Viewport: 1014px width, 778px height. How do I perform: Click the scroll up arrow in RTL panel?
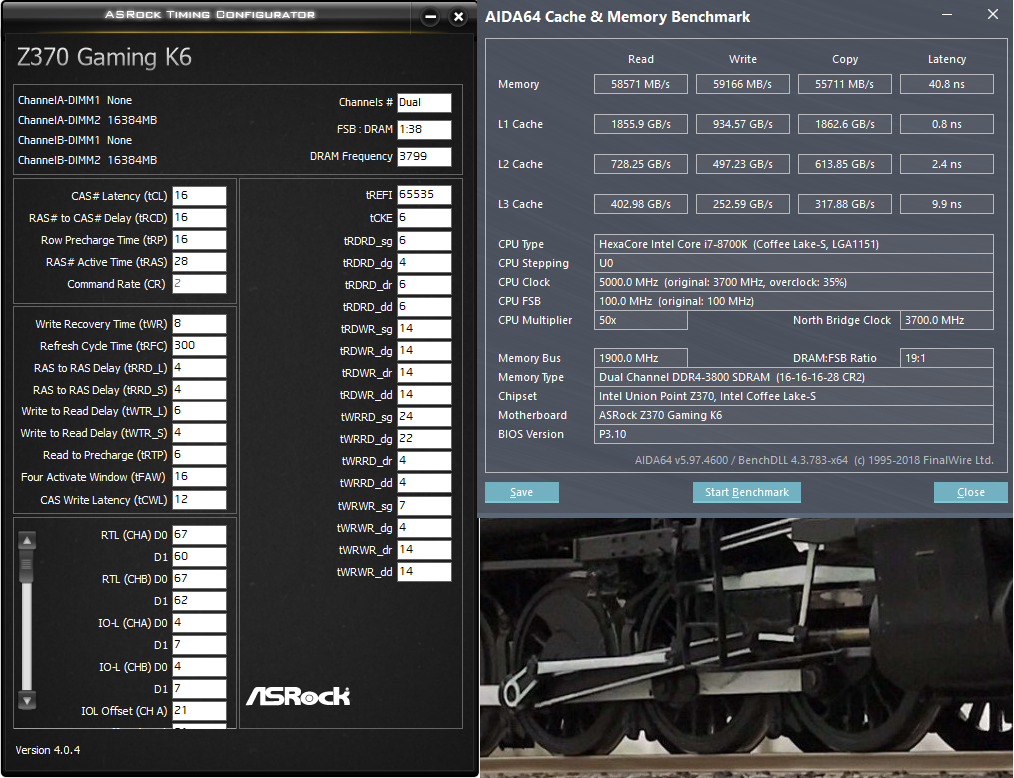[27, 541]
